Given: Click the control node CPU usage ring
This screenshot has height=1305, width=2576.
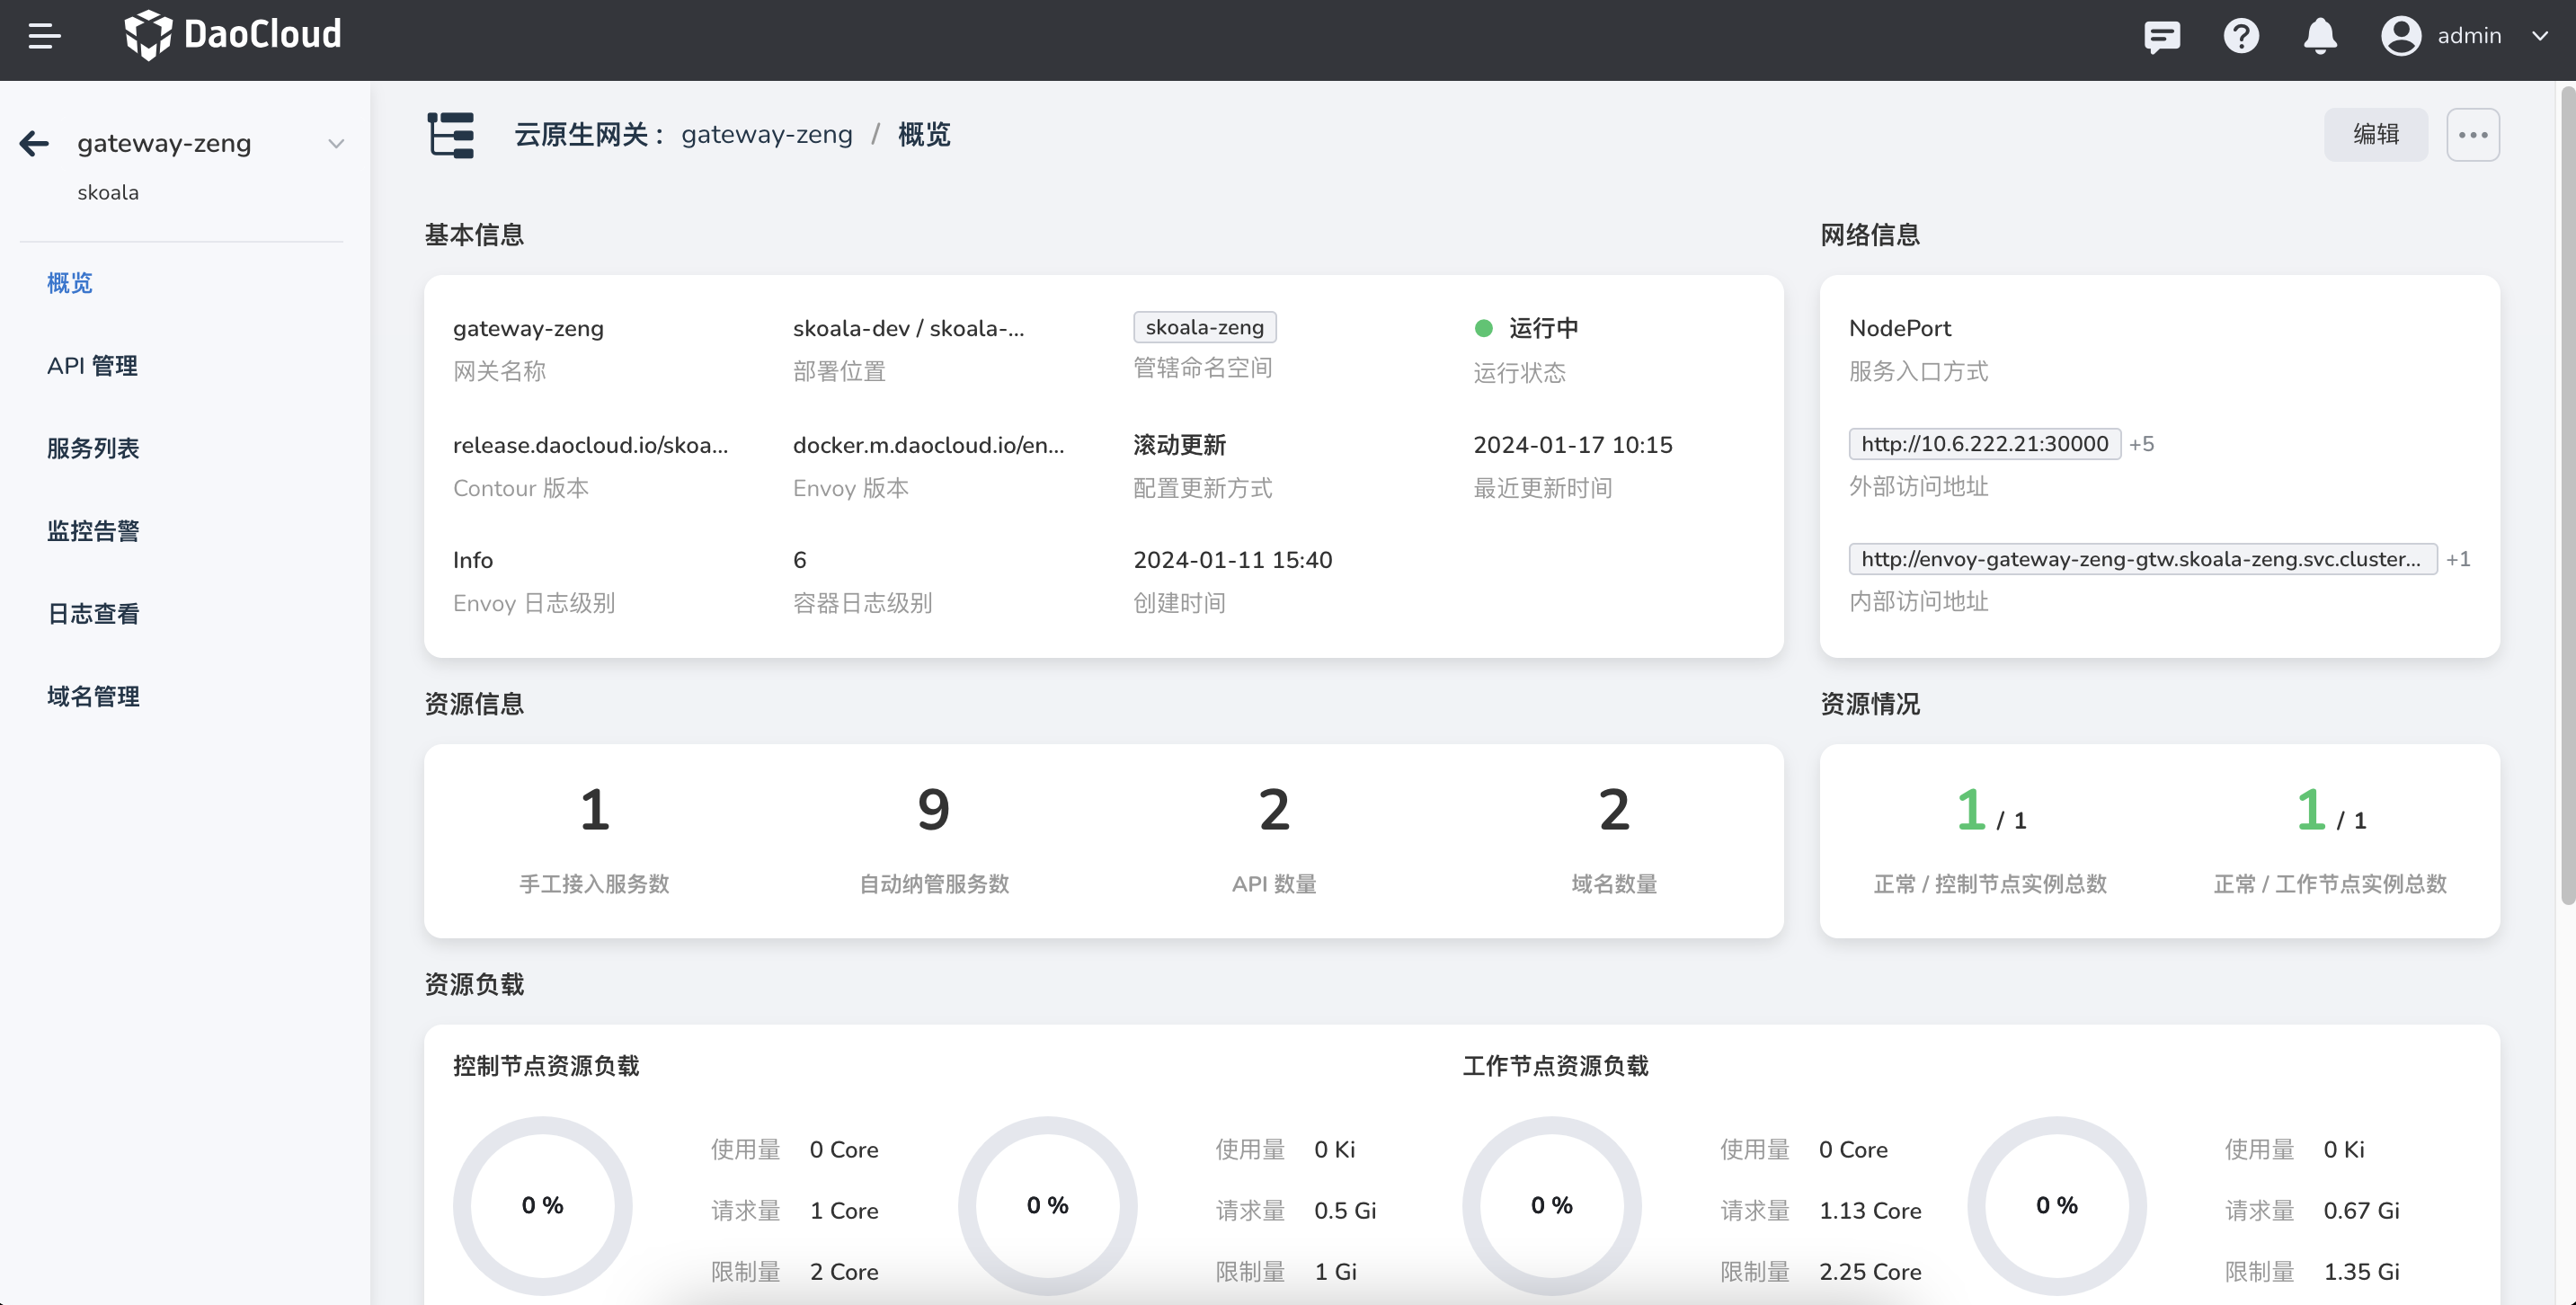Looking at the screenshot, I should pyautogui.click(x=543, y=1205).
